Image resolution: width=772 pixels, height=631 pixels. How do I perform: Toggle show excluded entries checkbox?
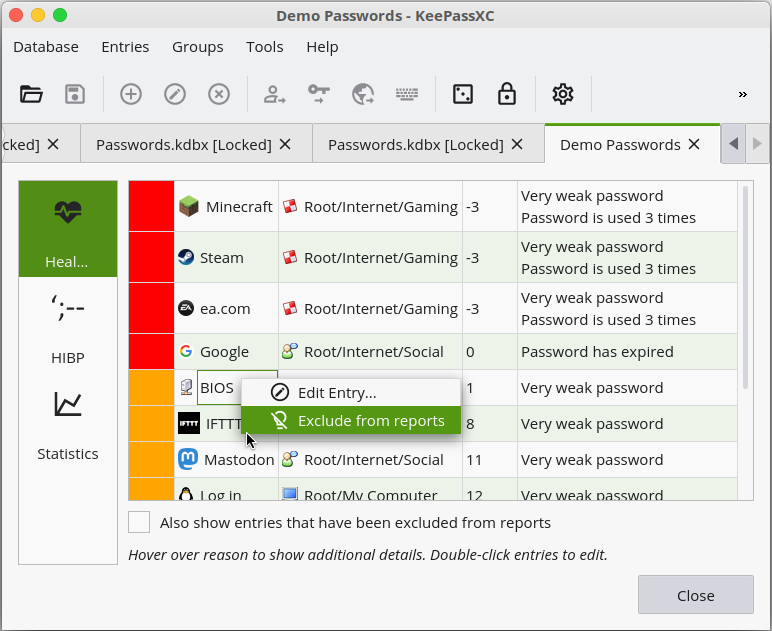[139, 522]
